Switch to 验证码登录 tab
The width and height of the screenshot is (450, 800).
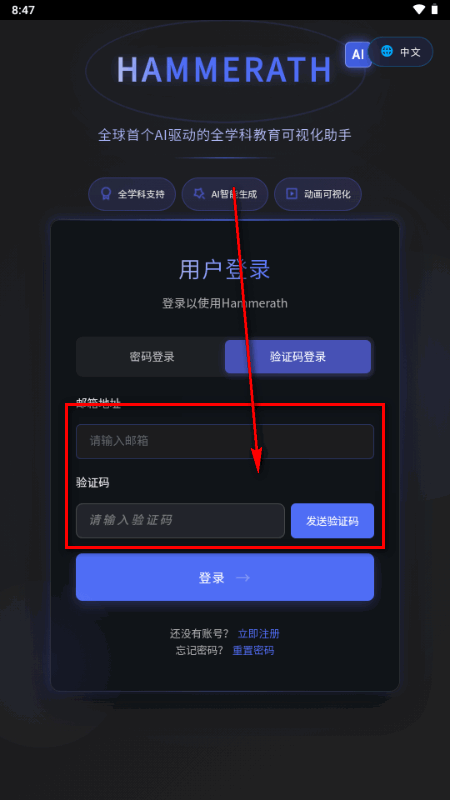click(x=298, y=357)
